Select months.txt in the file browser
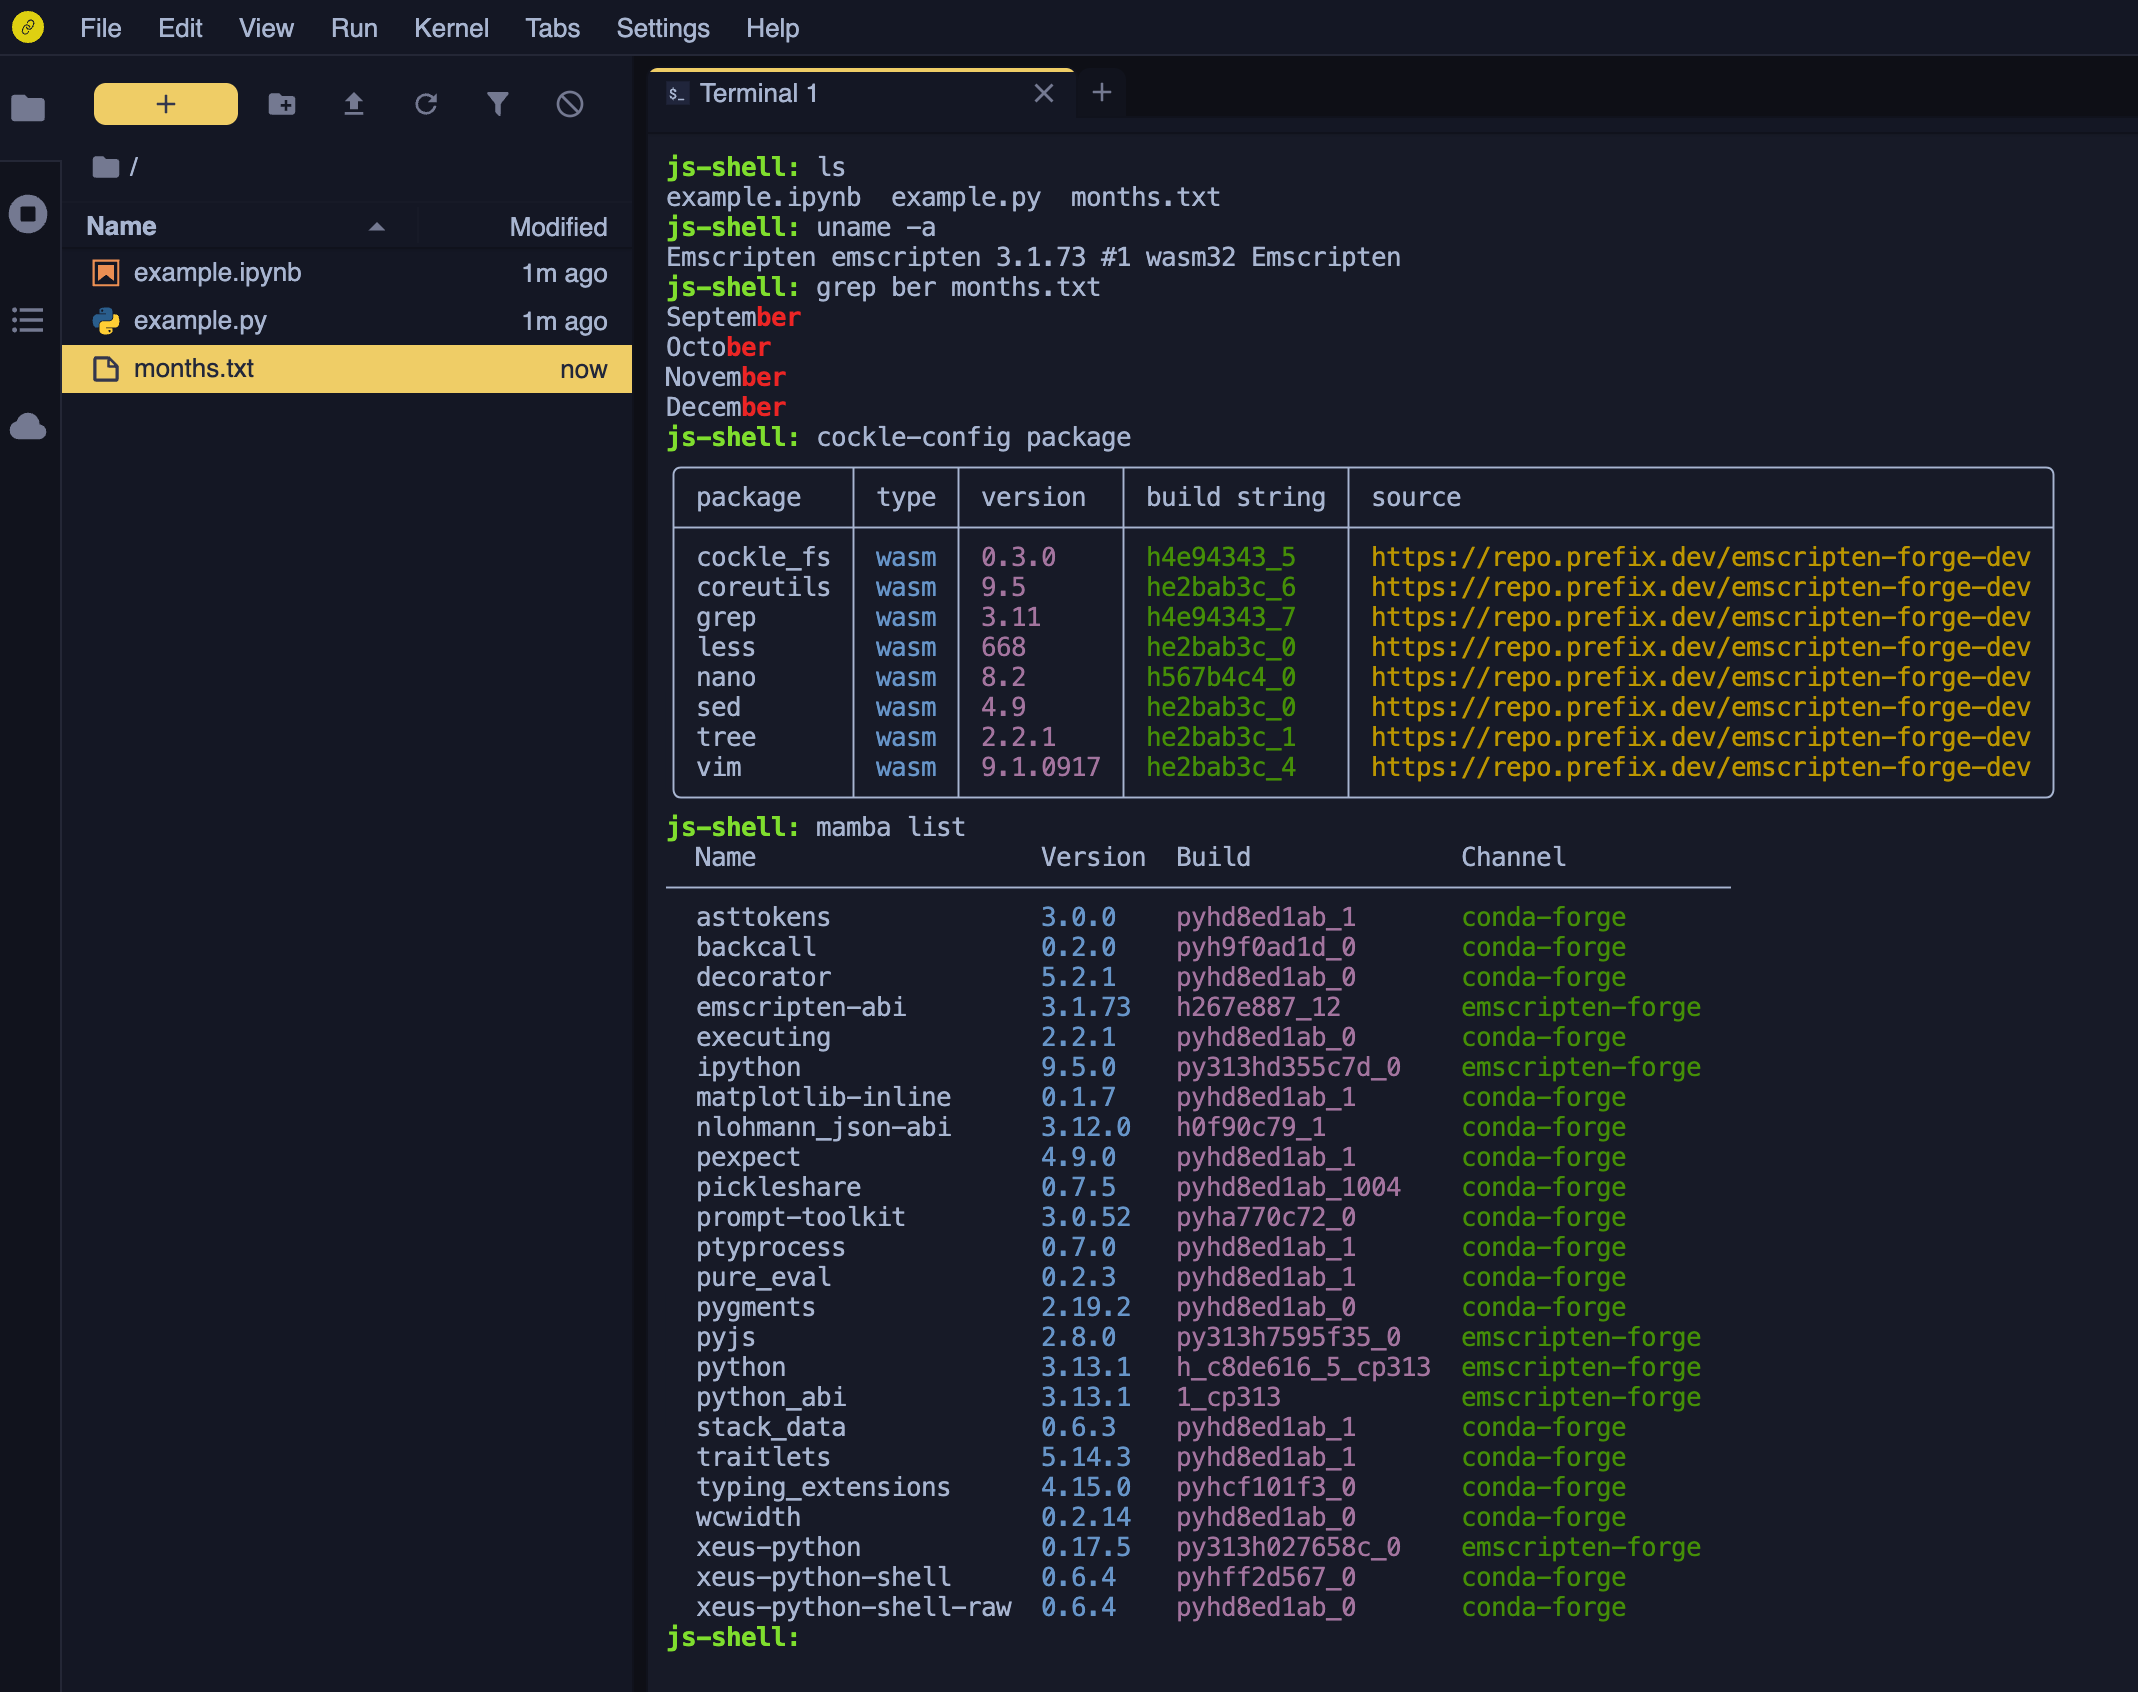Viewport: 2138px width, 1692px height. point(195,368)
